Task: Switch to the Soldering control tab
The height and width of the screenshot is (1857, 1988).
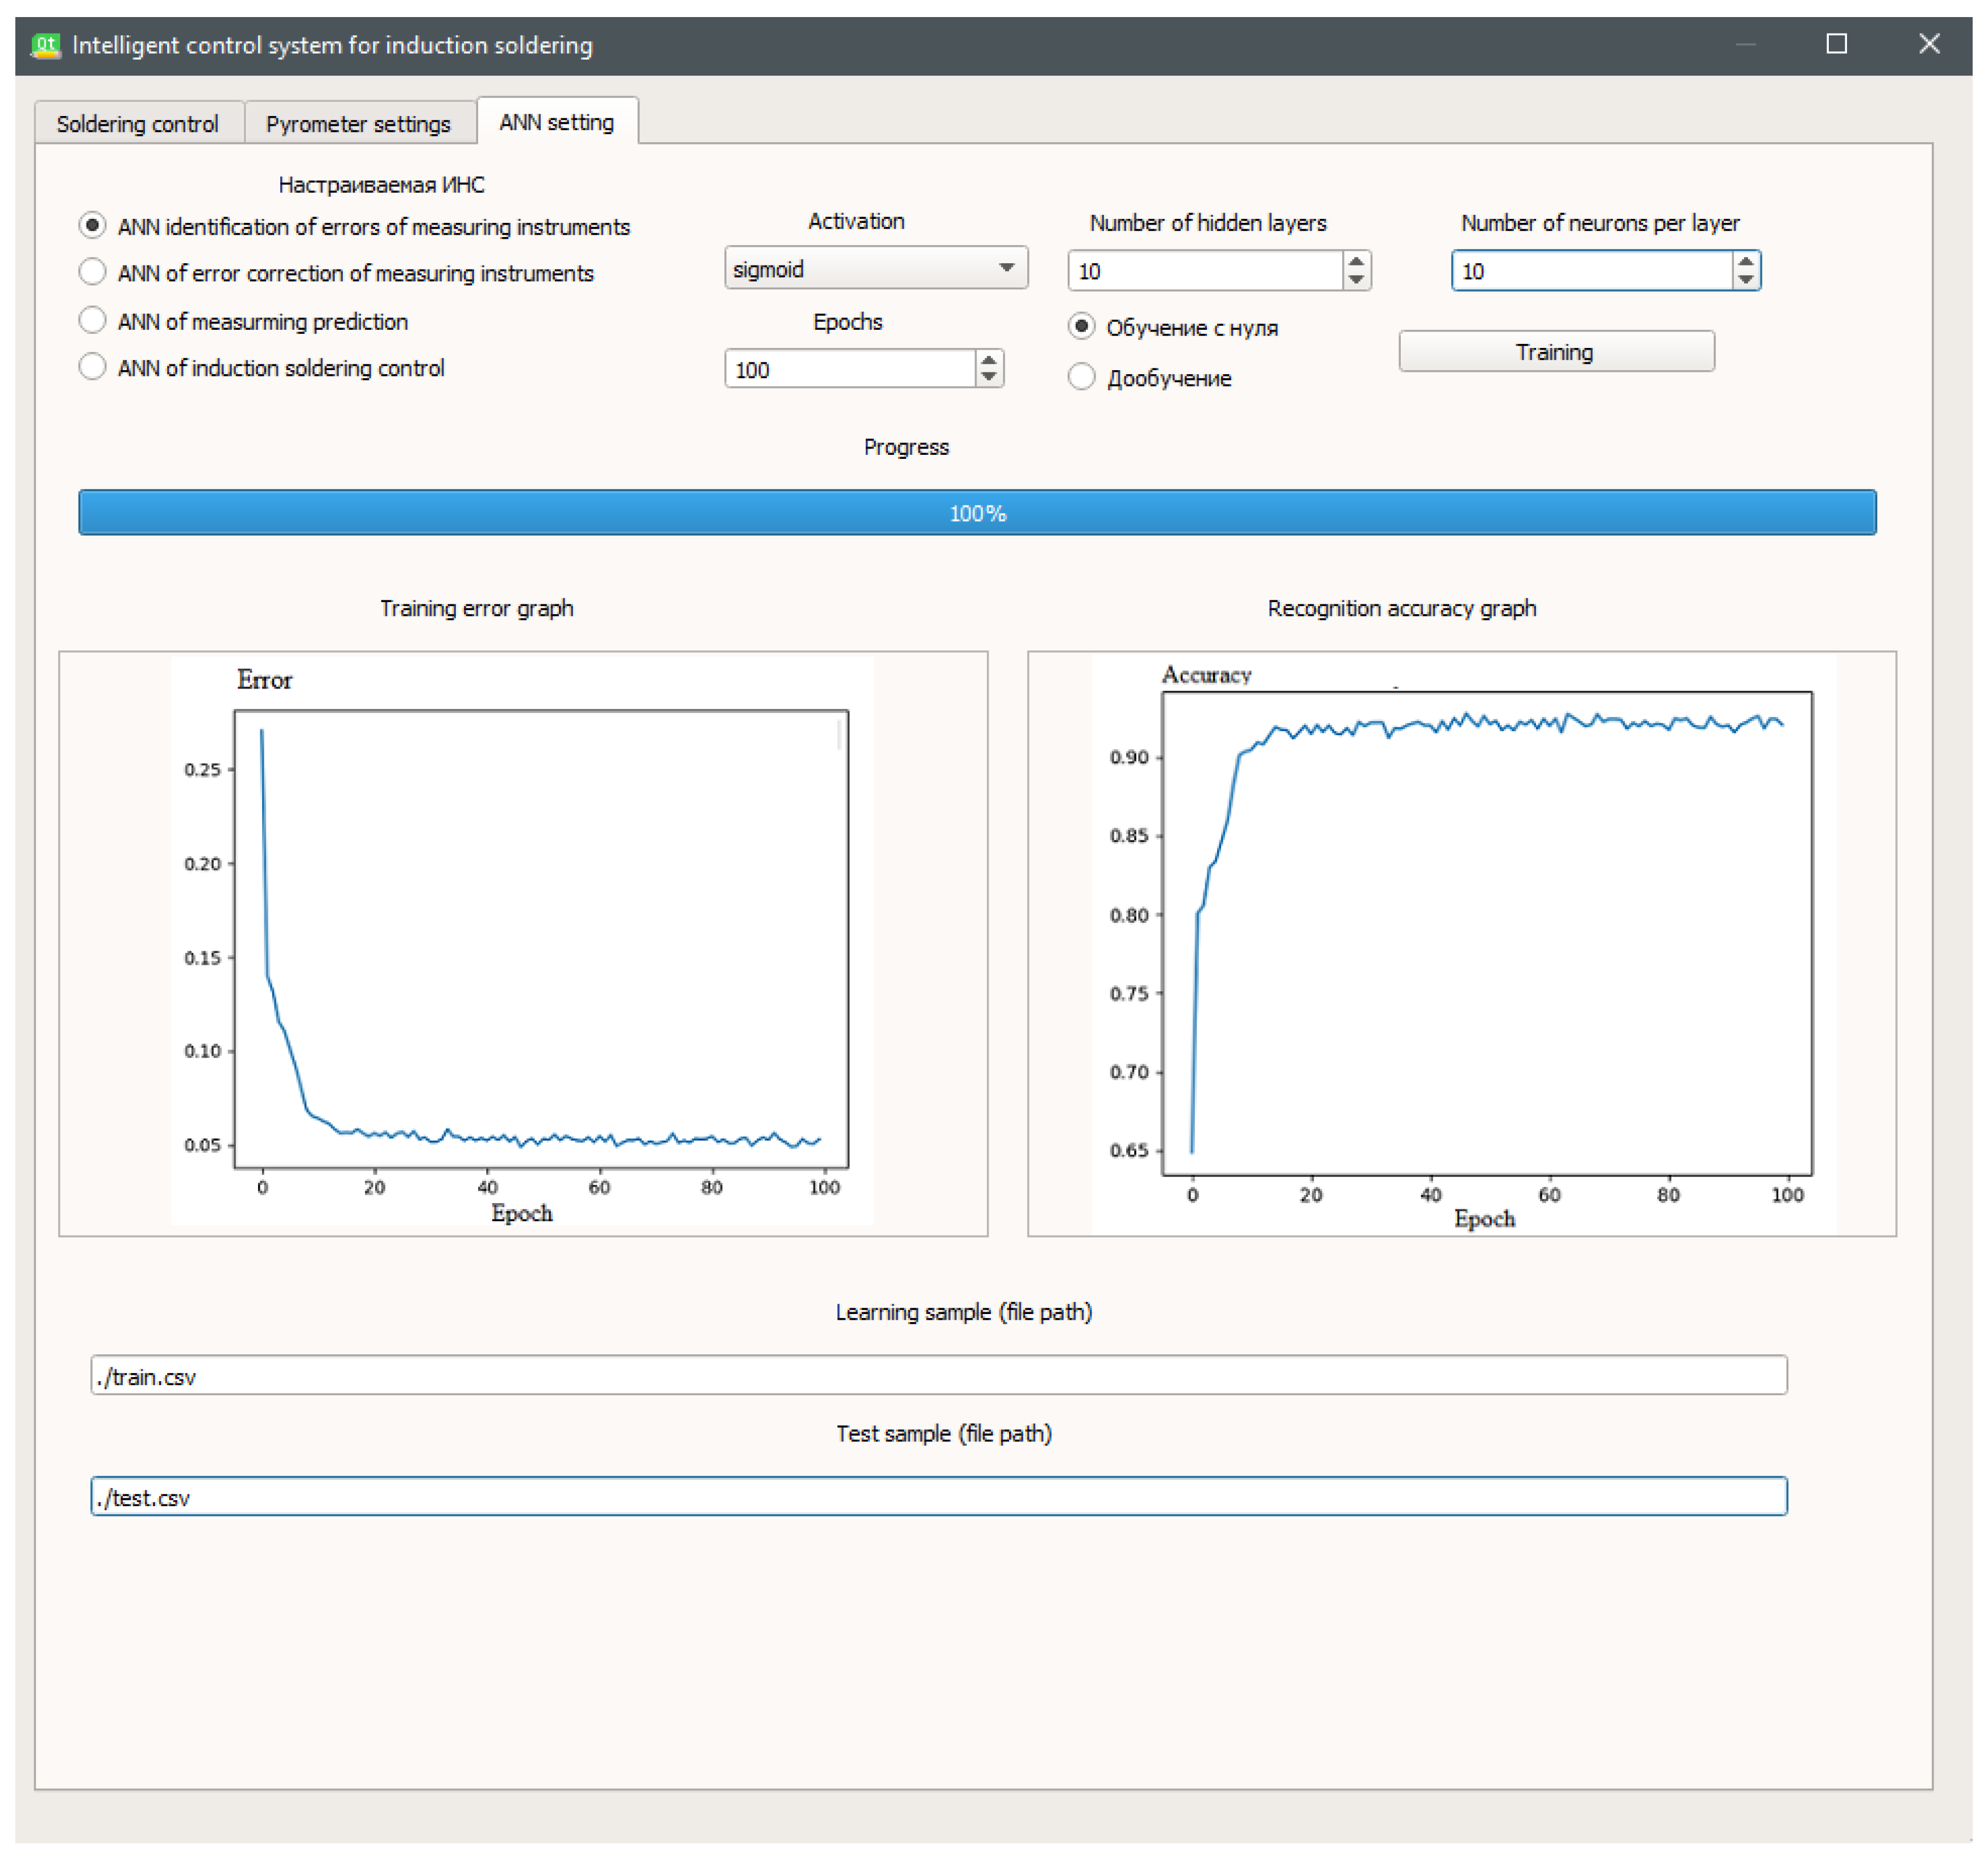Action: [138, 124]
